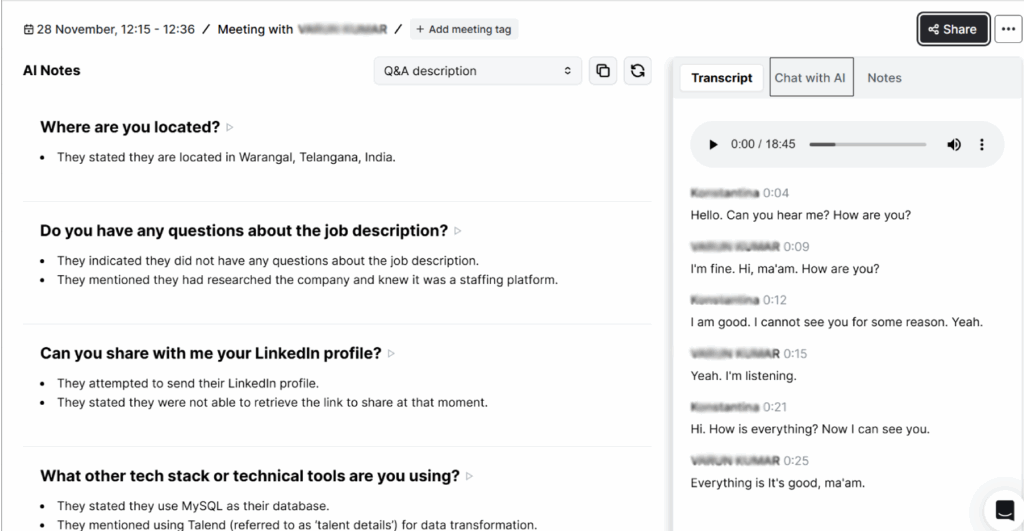Image resolution: width=1024 pixels, height=531 pixels.
Task: Click the 'Meeting with' title text
Action: (255, 29)
